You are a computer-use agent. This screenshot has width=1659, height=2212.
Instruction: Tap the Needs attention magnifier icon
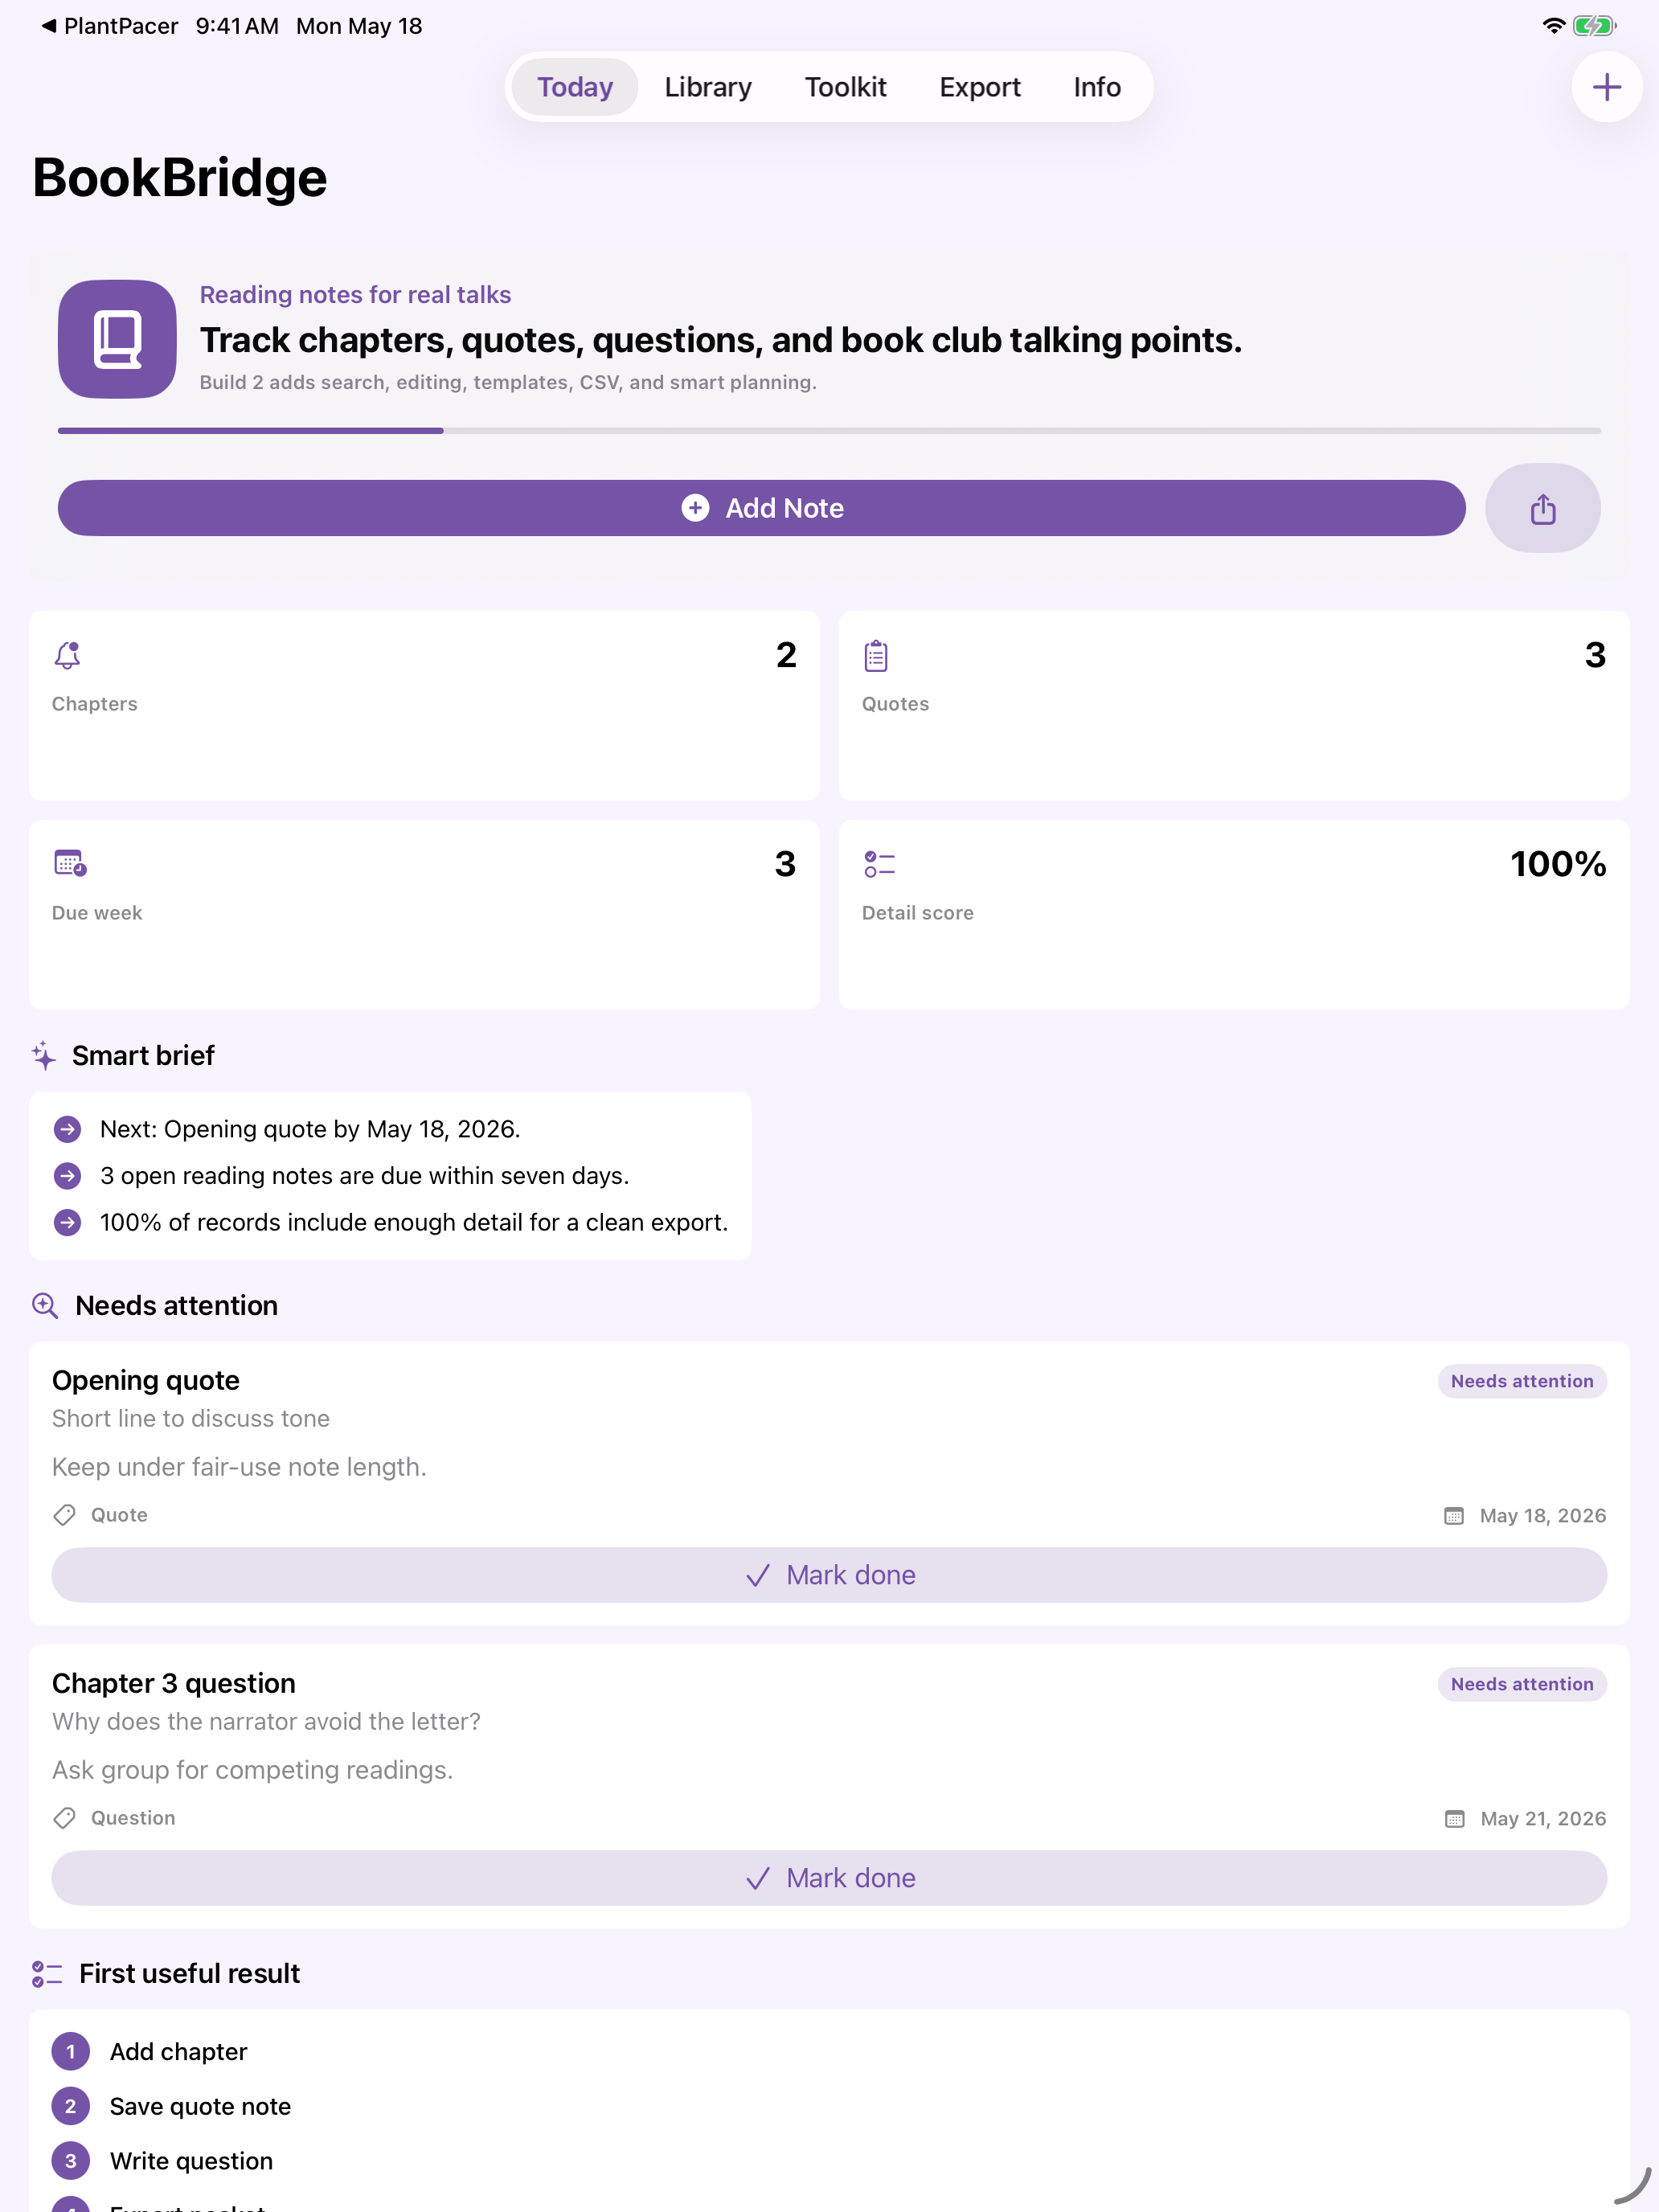point(45,1305)
